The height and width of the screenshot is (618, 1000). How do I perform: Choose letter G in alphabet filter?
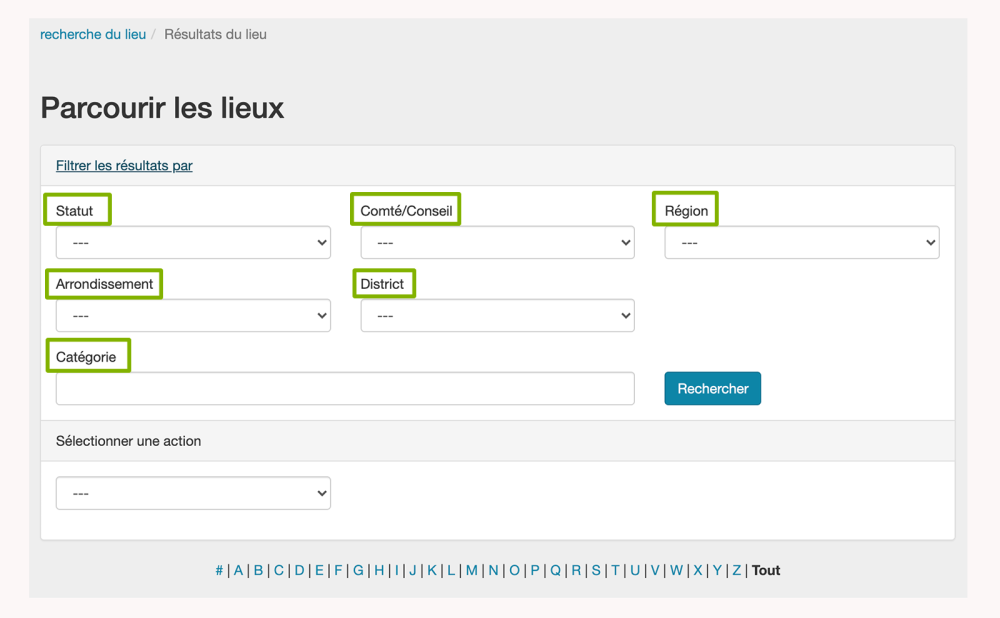point(358,571)
